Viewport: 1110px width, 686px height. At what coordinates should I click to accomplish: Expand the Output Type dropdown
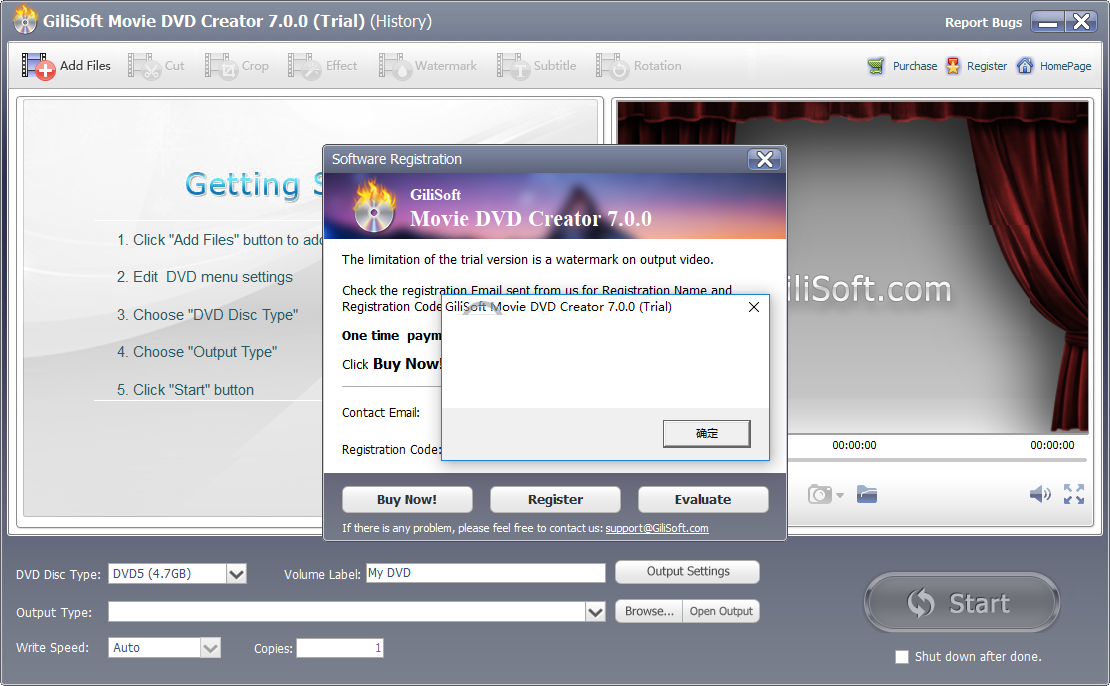point(595,612)
